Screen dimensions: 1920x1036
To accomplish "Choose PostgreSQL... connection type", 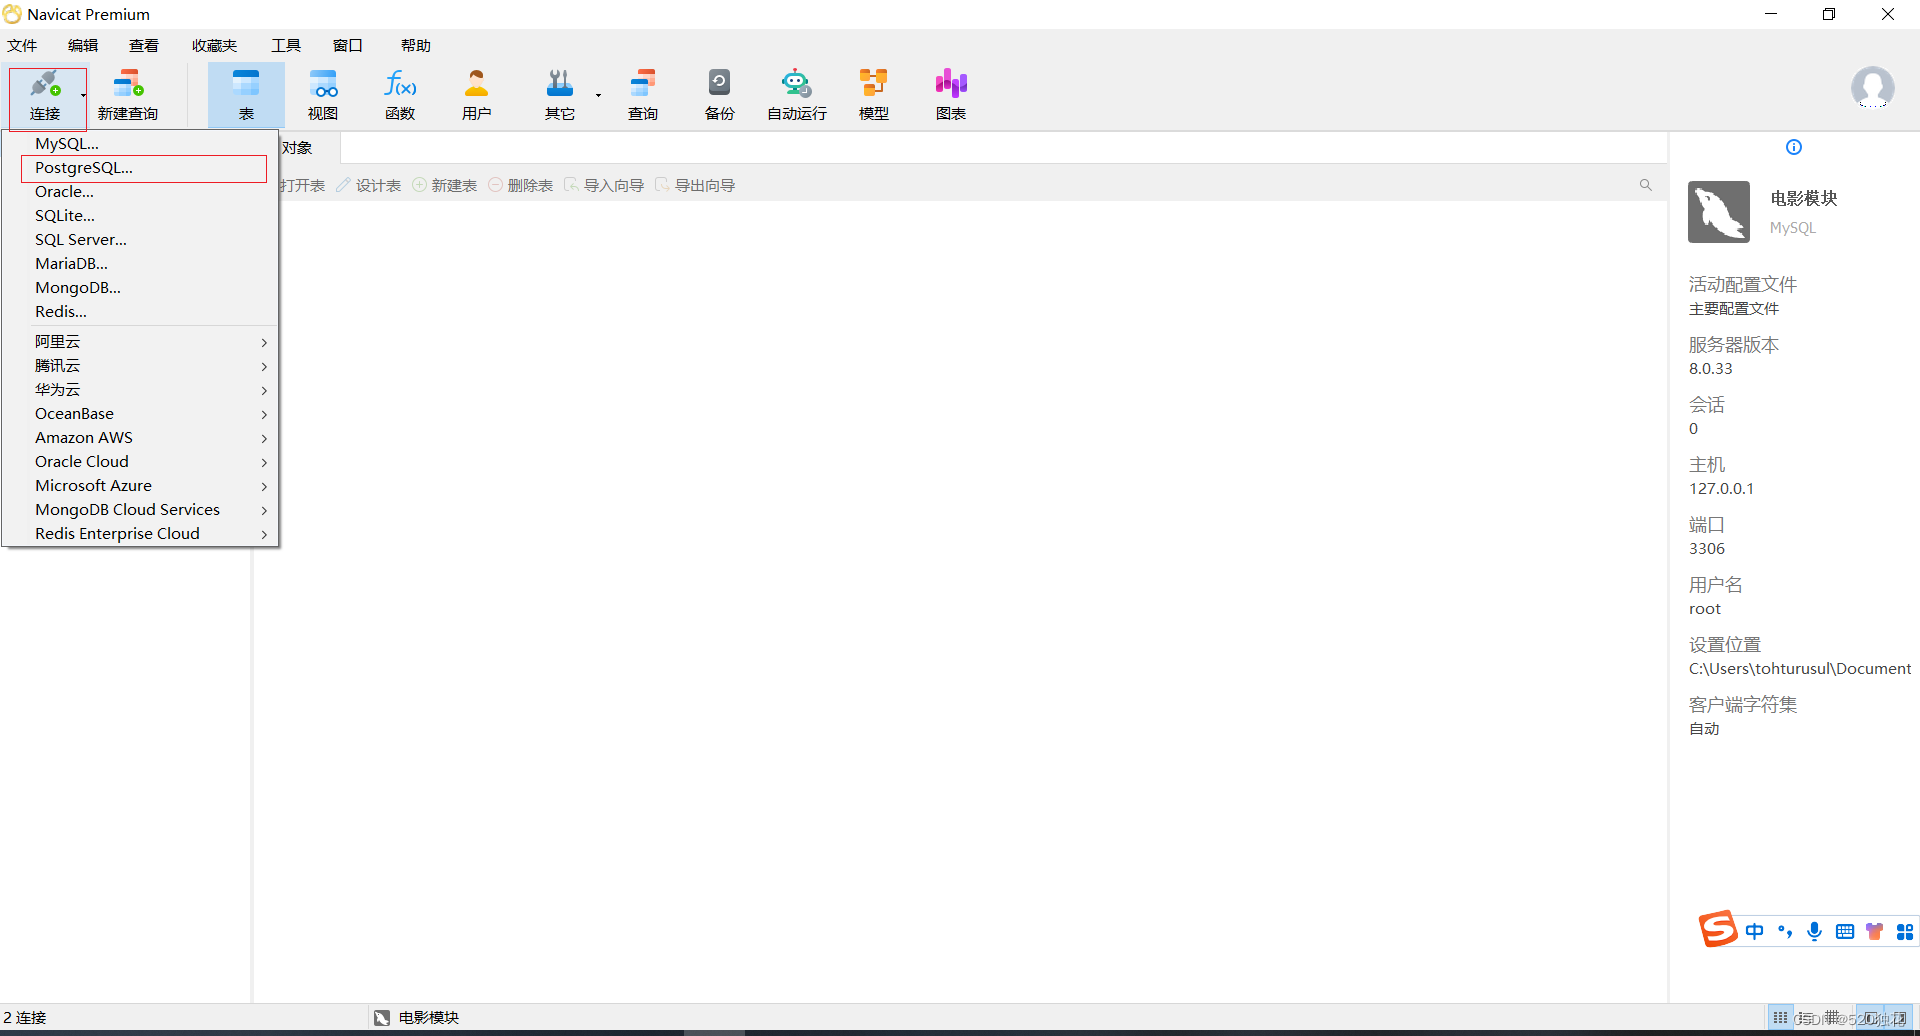I will tap(140, 168).
